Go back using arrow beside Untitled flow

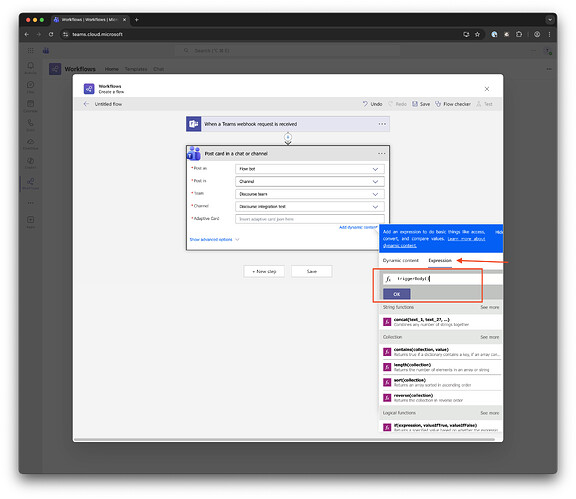(86, 104)
